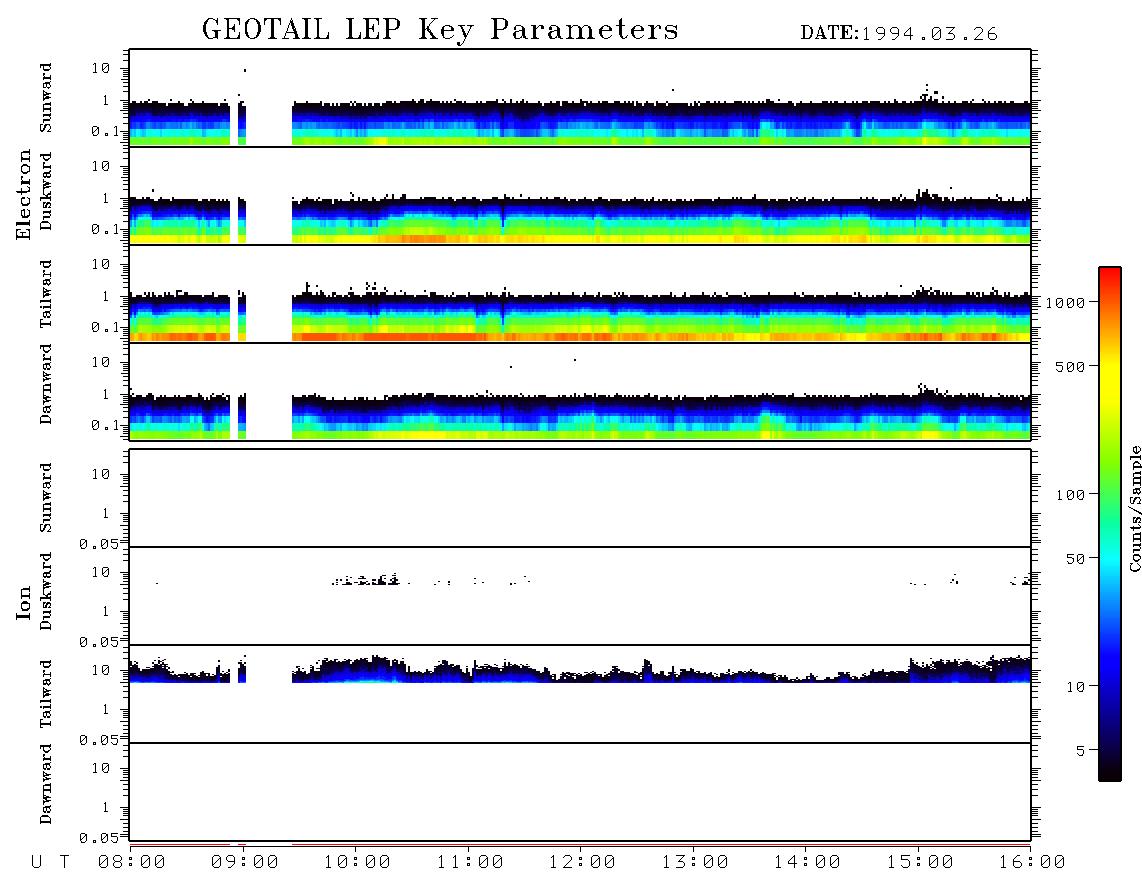Screen dimensions: 1142x880
Task: Select the 16:00 time tick label
Action: [1032, 863]
